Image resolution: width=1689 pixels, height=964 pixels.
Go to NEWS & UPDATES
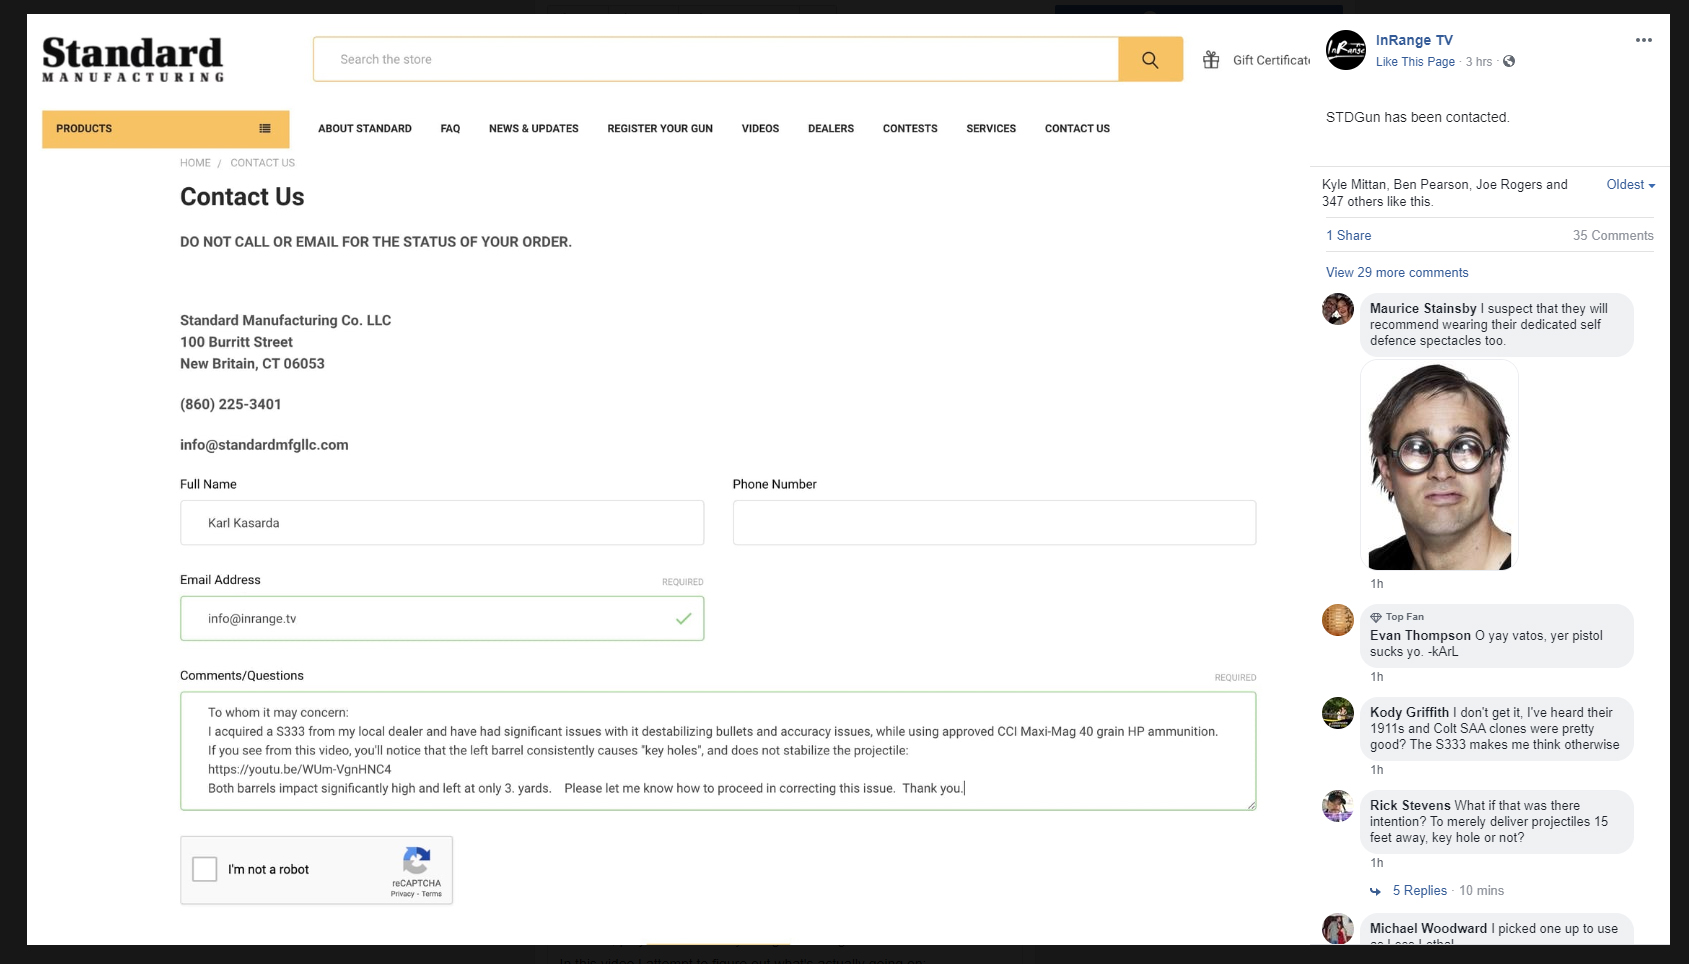point(534,129)
